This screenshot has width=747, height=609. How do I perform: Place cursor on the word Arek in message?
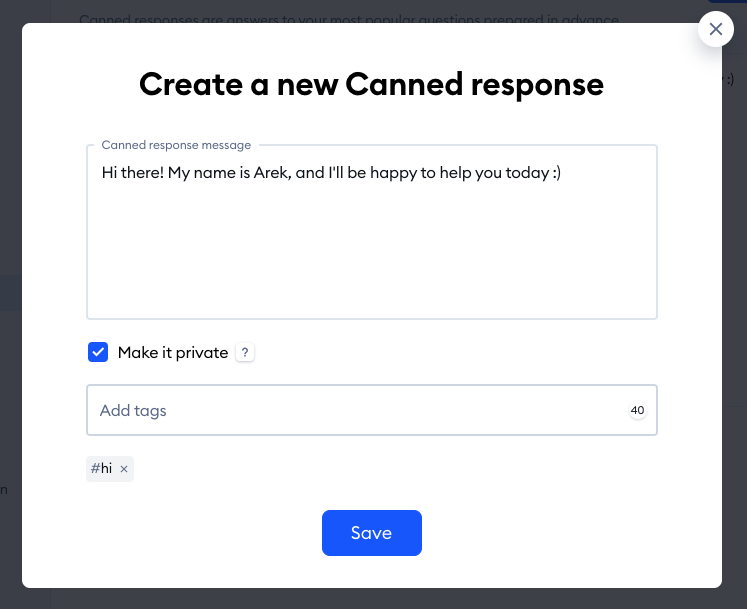pyautogui.click(x=271, y=173)
